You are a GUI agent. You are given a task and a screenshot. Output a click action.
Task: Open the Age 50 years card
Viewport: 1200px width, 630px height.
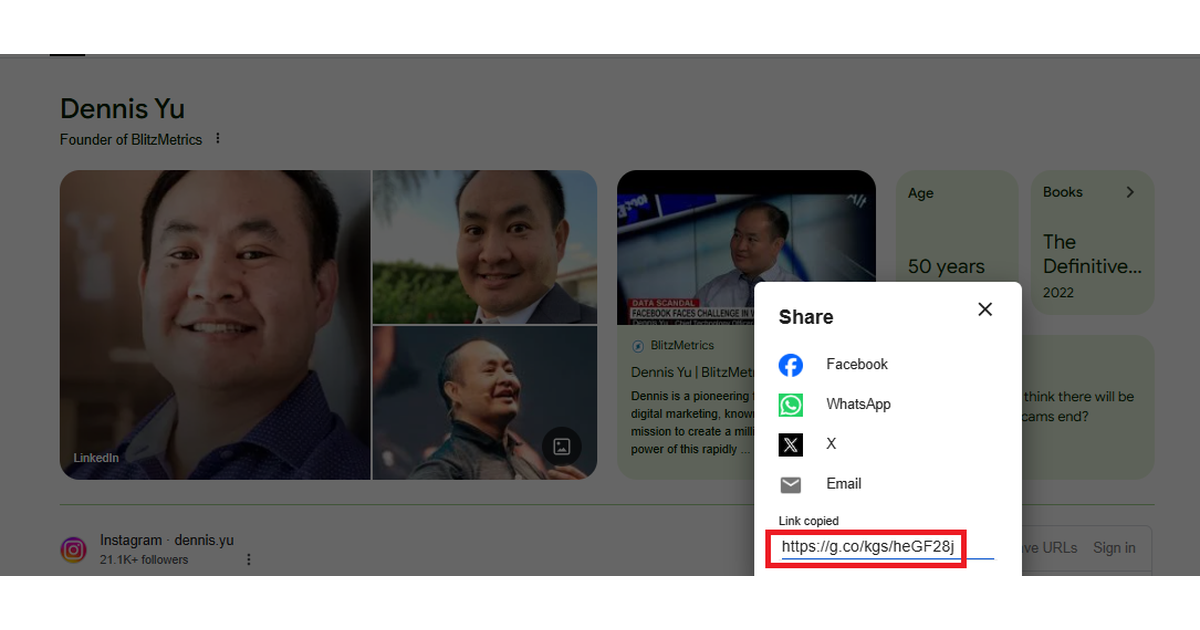click(956, 242)
